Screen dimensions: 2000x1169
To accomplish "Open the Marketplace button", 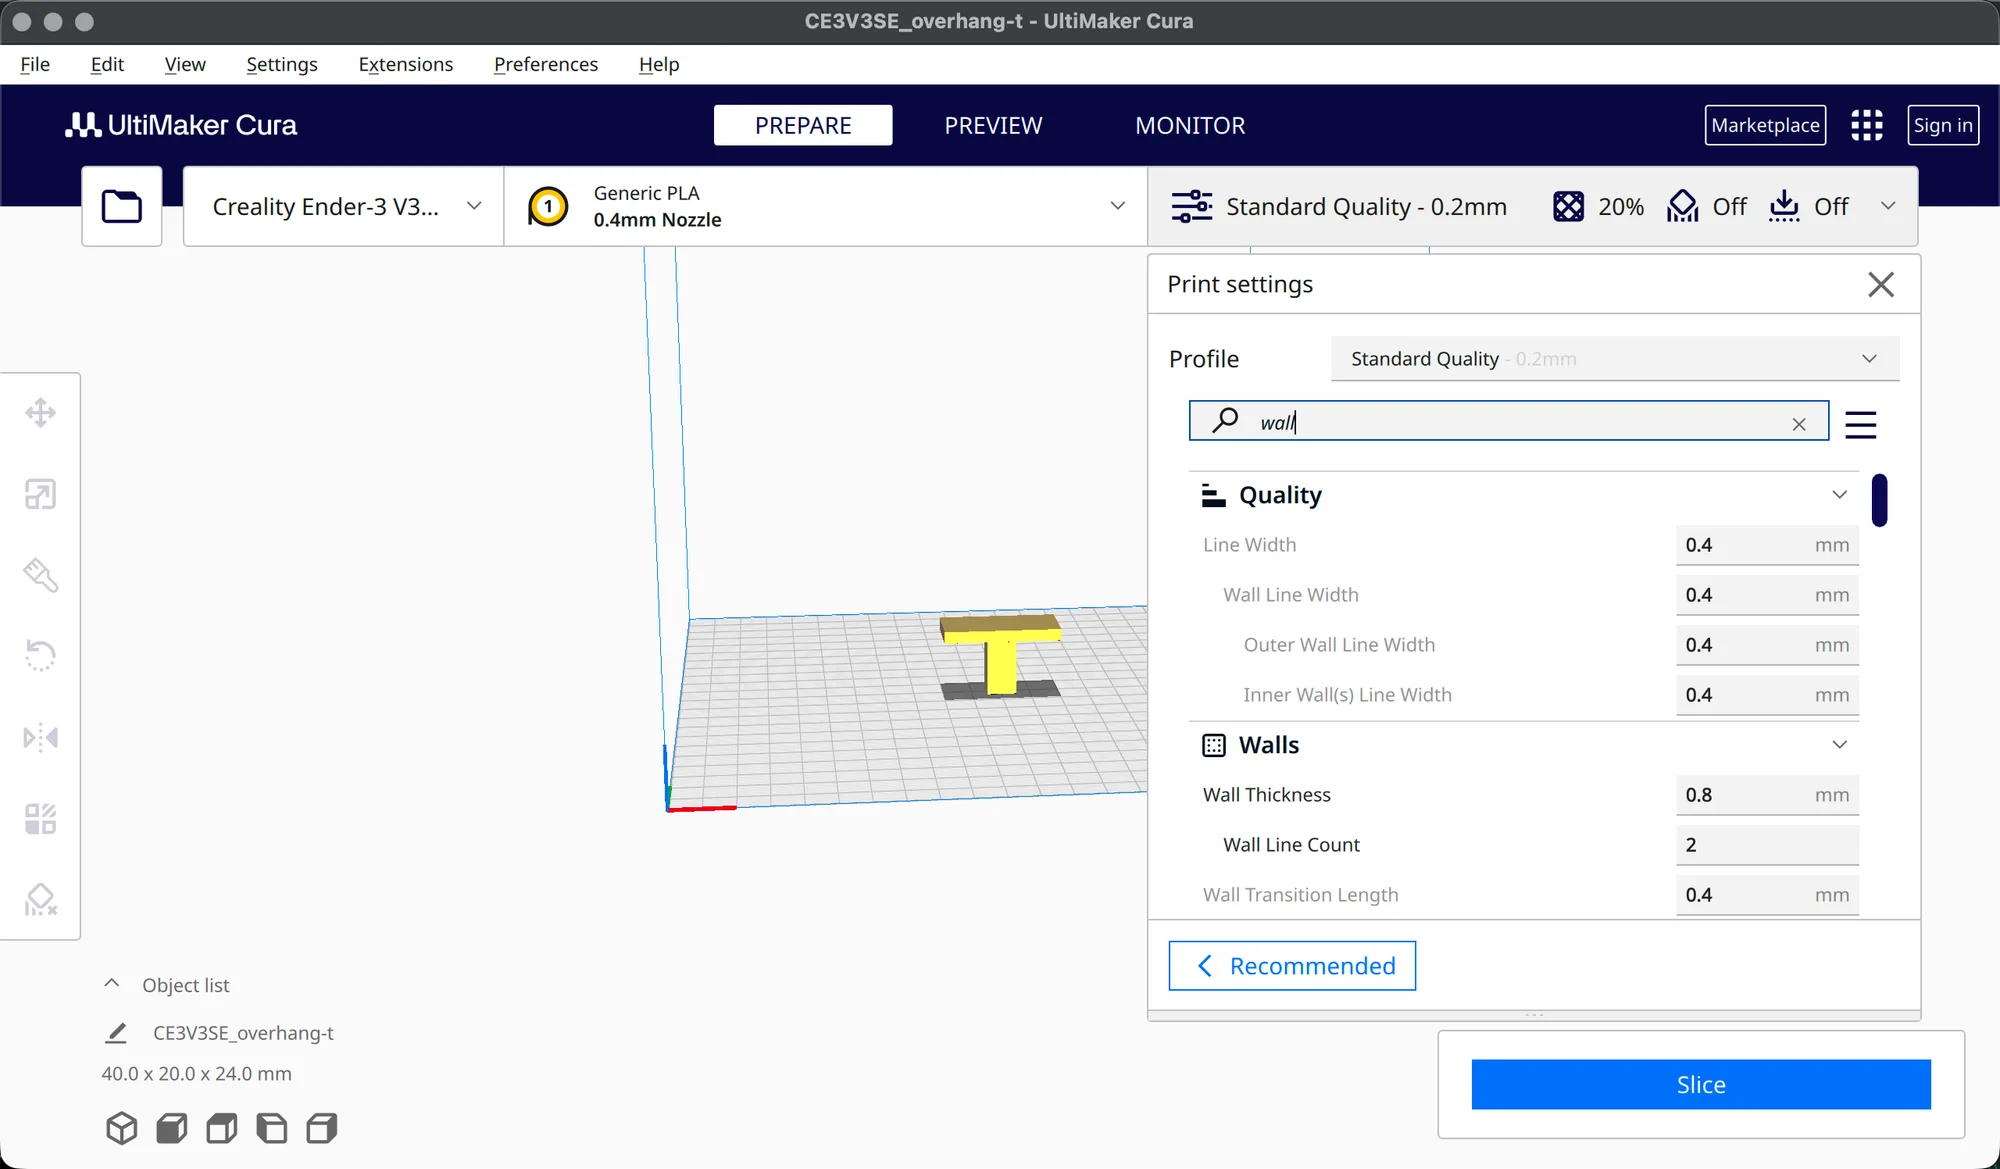I will coord(1765,125).
